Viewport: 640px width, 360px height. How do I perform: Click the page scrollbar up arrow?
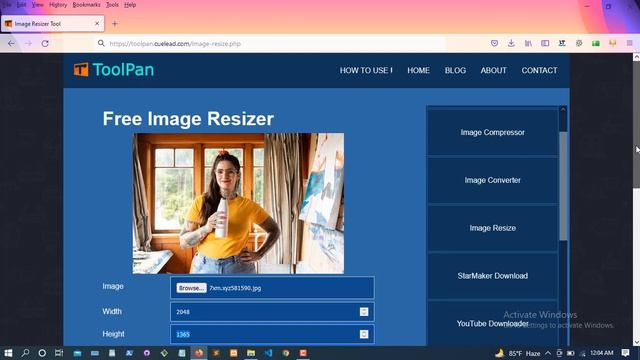[x=636, y=58]
